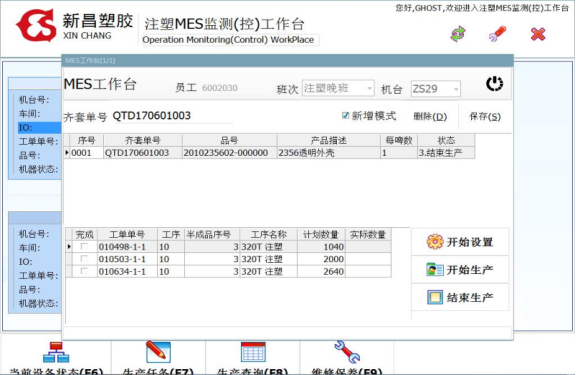The height and width of the screenshot is (375, 576).
Task: Open 生产任务 (F7) pencil icon
Action: coord(158,352)
